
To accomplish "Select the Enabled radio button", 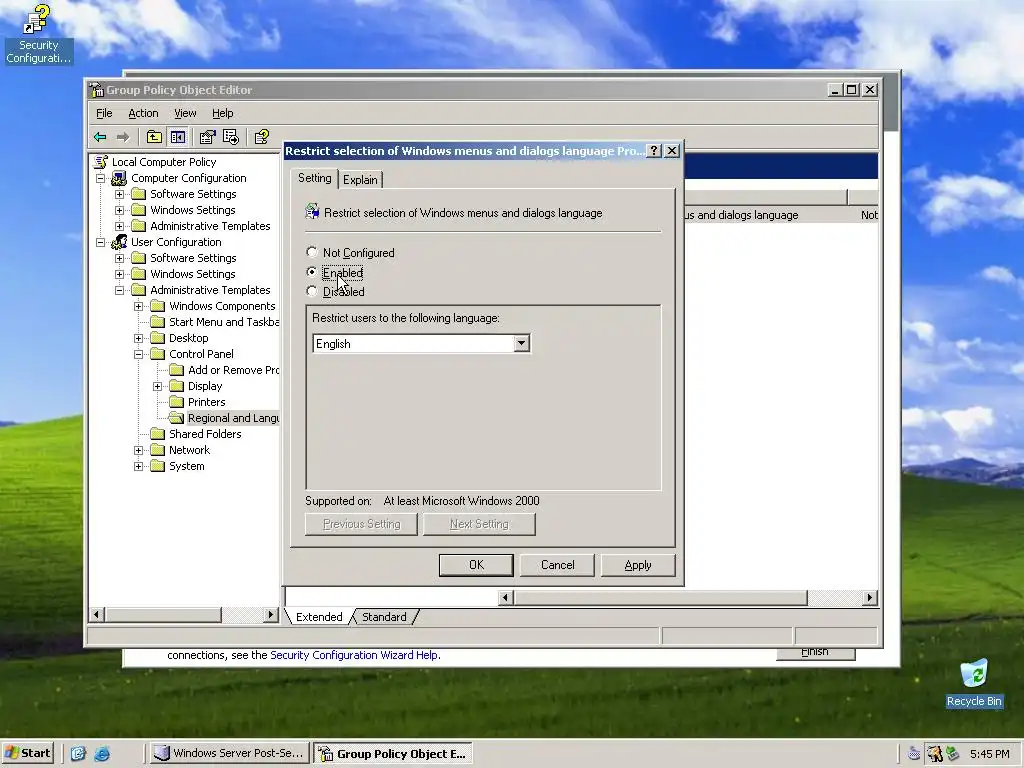I will pos(312,272).
